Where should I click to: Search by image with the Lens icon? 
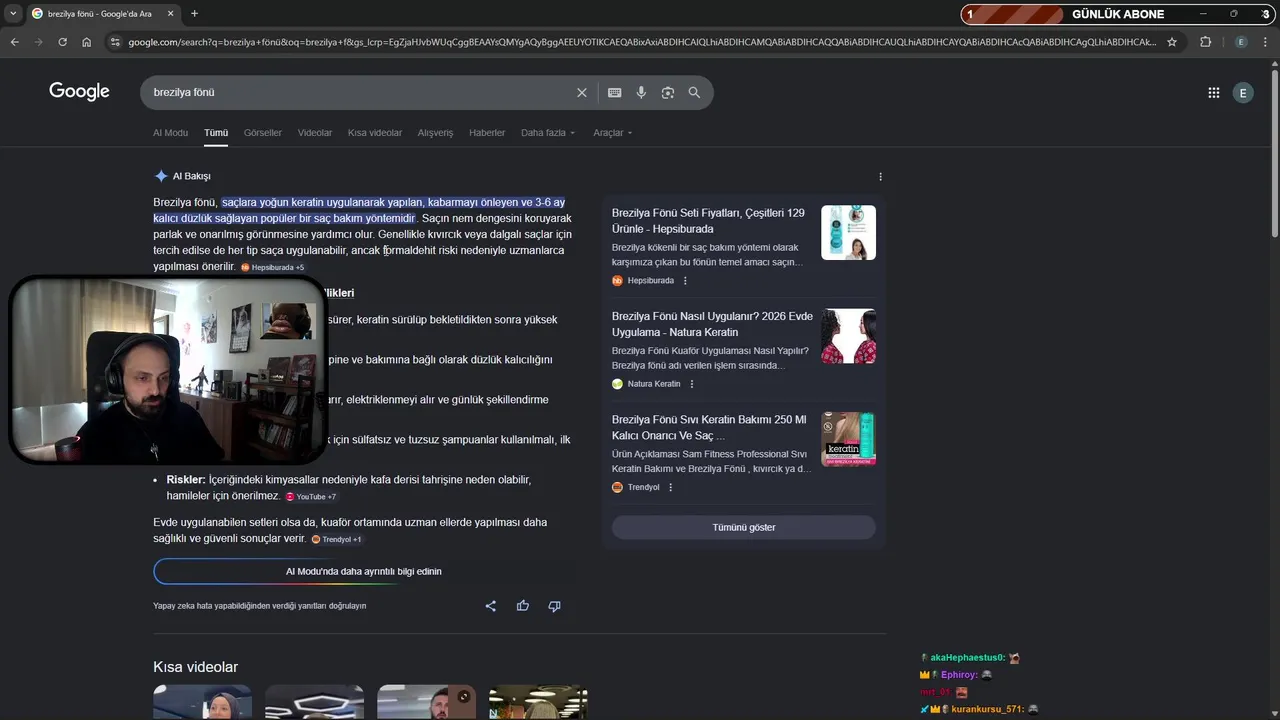[x=668, y=92]
